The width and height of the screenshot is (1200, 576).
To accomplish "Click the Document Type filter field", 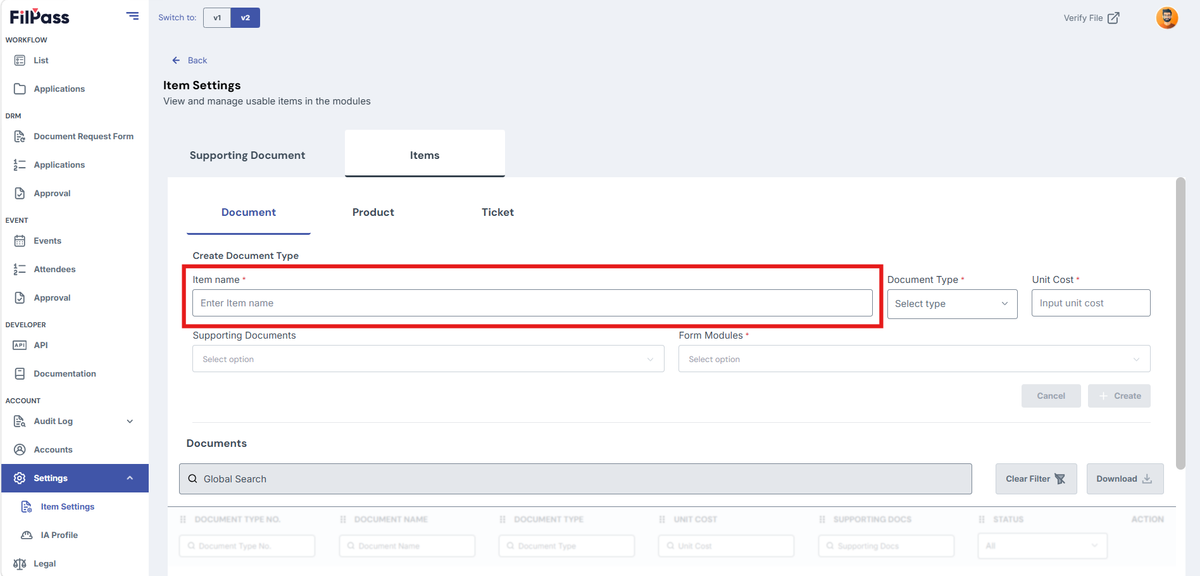I will click(x=566, y=546).
